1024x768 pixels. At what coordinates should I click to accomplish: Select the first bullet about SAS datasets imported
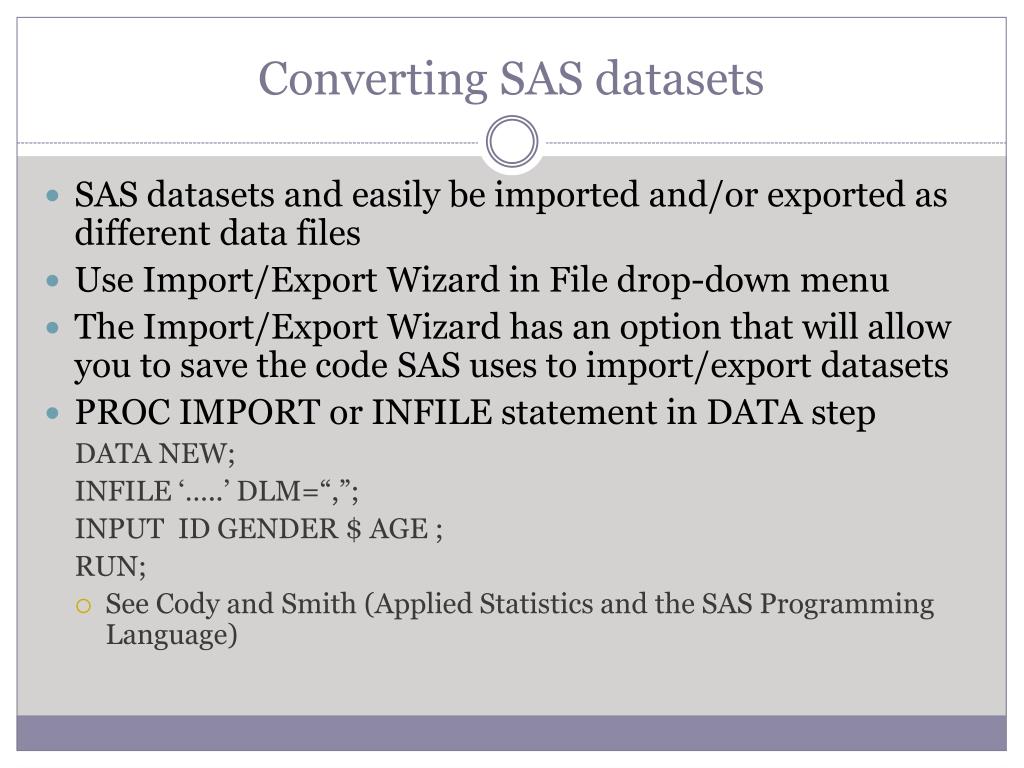(511, 214)
